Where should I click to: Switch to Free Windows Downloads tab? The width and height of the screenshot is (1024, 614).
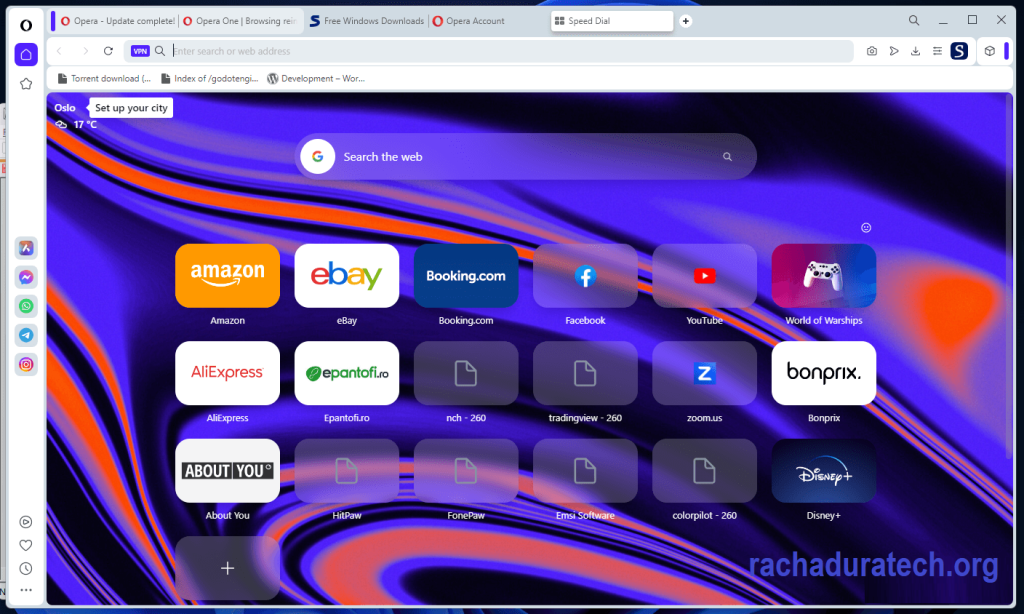(x=367, y=21)
